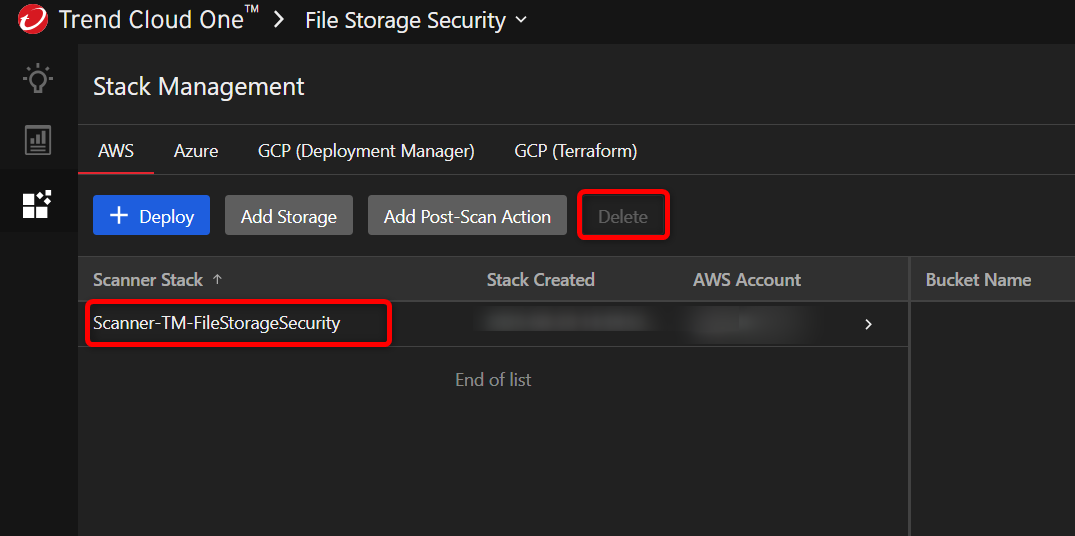This screenshot has width=1075, height=536.
Task: Click the AWS Account column header
Action: (747, 280)
